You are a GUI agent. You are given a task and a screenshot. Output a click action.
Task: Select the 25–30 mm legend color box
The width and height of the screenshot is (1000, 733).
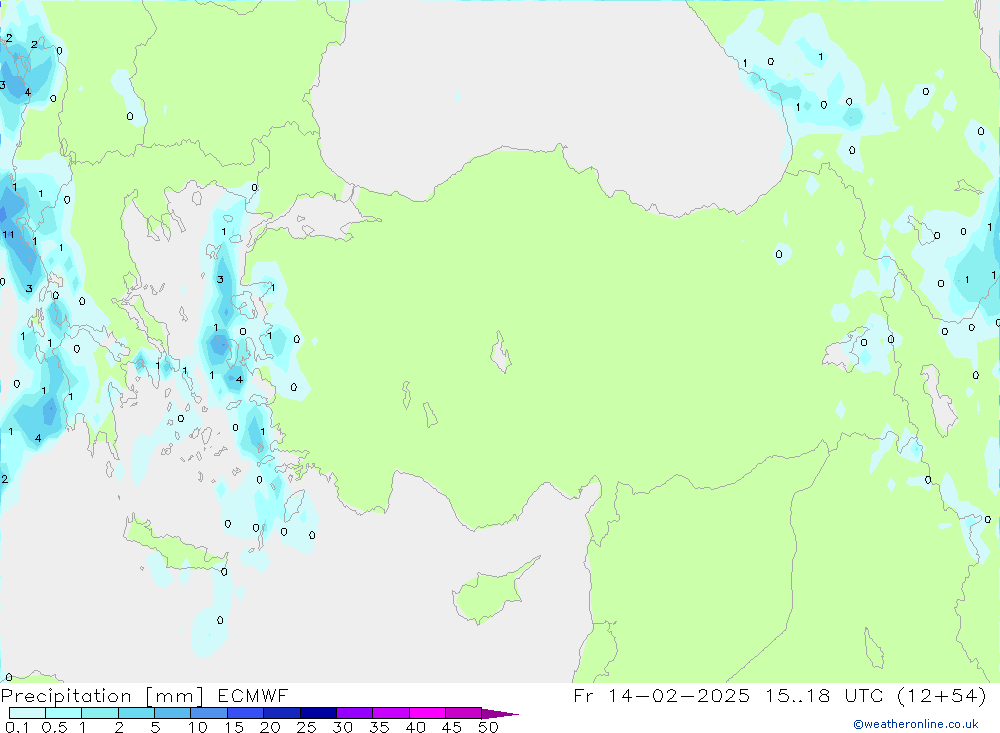318,713
